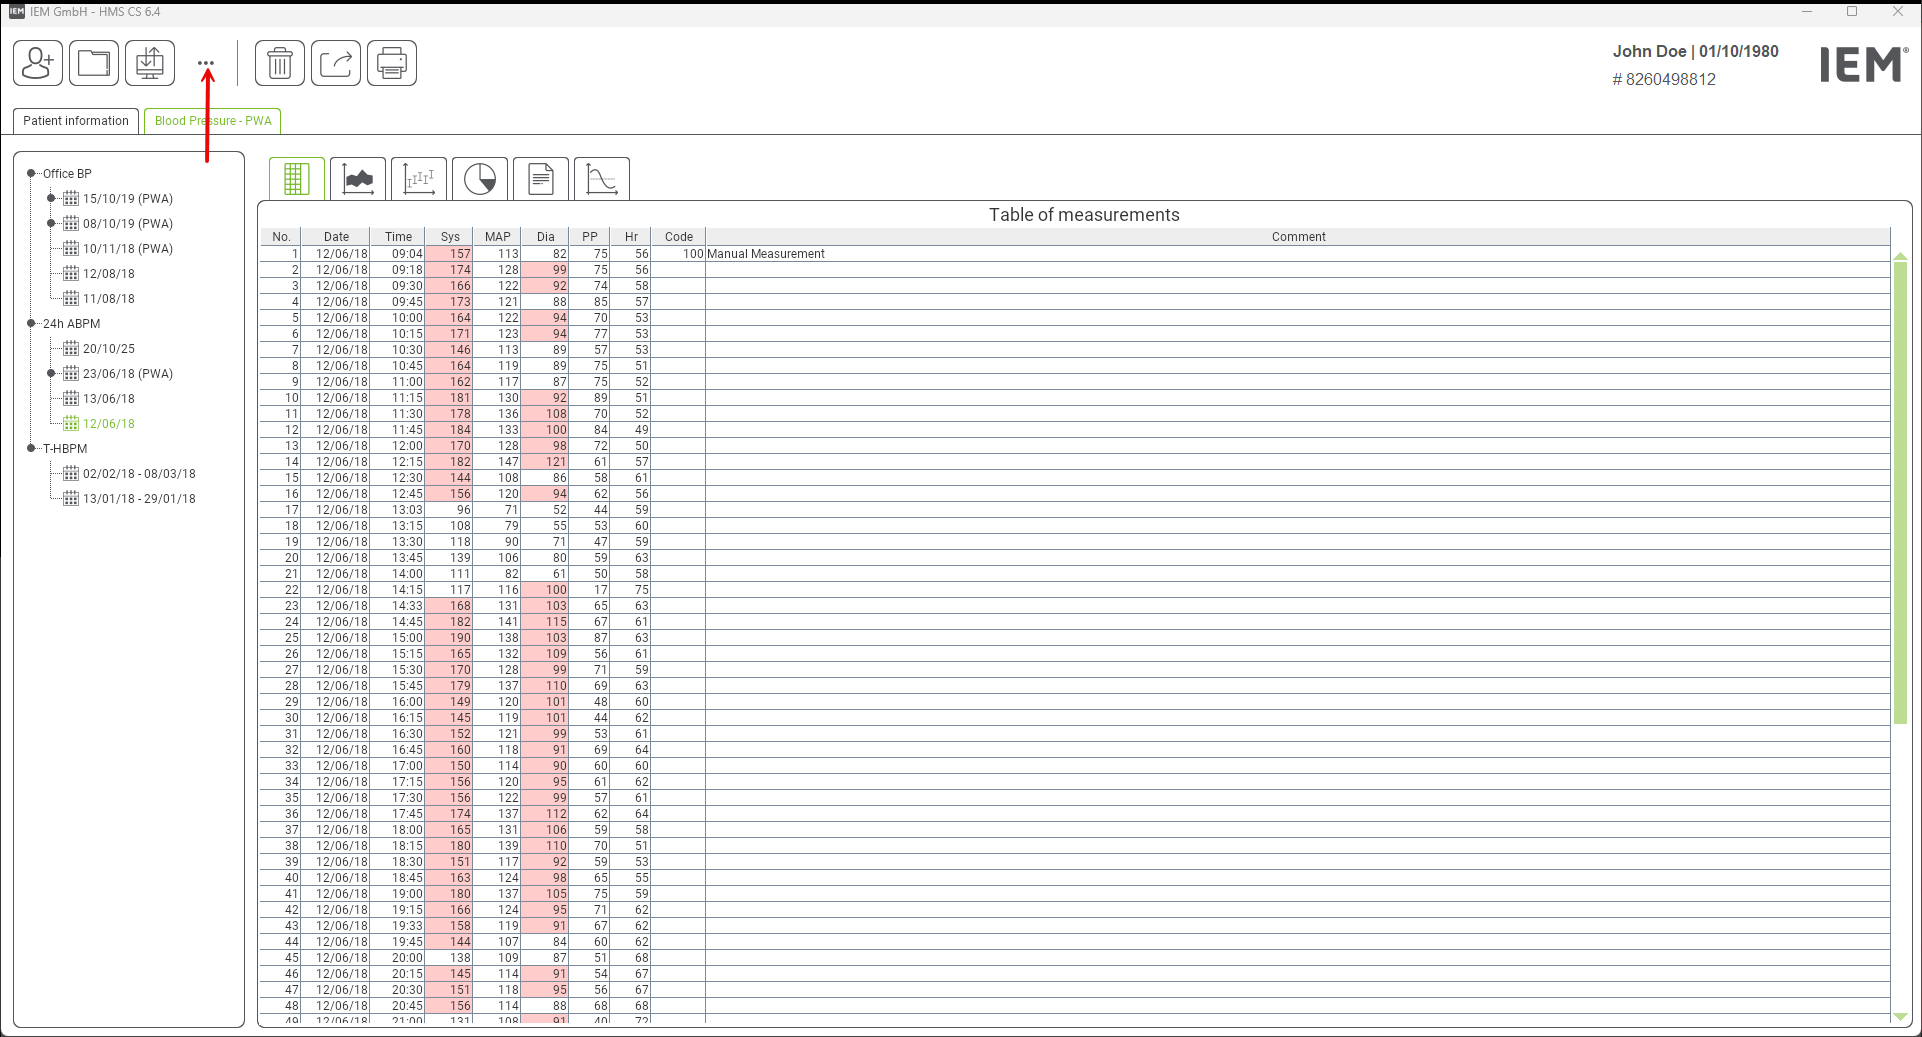Collapse the 24h ABPM tree node
This screenshot has width=1922, height=1037.
(x=31, y=324)
